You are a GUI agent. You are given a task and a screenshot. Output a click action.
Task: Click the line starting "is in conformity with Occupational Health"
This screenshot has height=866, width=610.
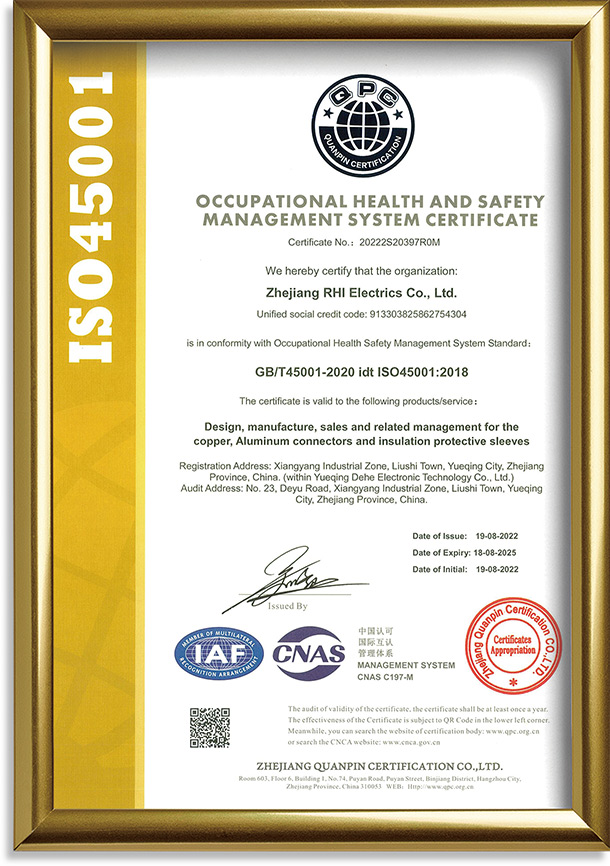point(359,344)
